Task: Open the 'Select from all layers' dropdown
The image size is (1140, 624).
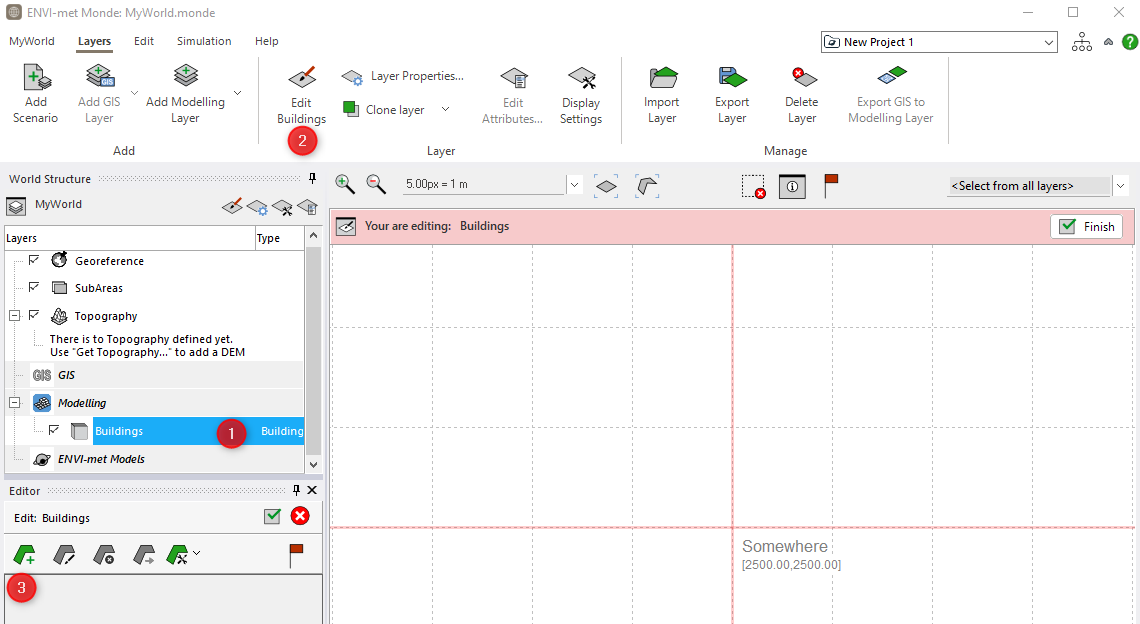Action: pyautogui.click(x=1120, y=186)
